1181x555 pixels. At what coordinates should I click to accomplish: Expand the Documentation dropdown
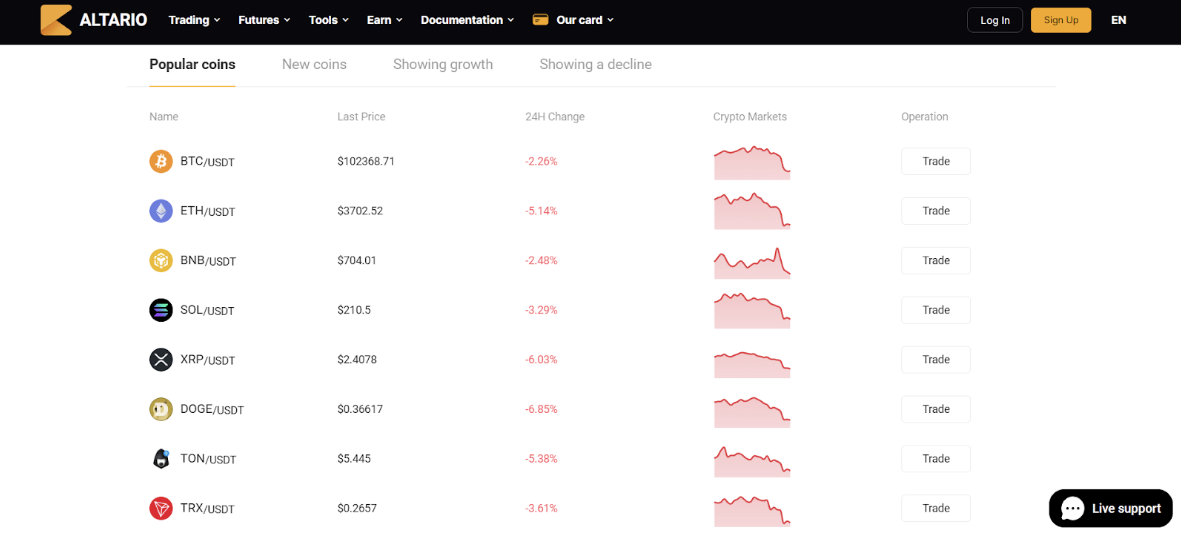point(467,20)
